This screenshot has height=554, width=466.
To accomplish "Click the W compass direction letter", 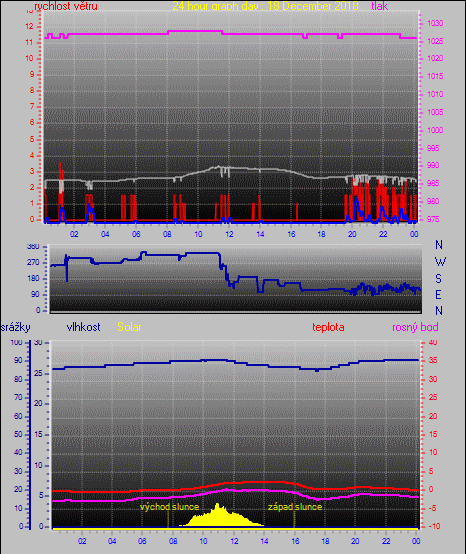I will (x=440, y=262).
